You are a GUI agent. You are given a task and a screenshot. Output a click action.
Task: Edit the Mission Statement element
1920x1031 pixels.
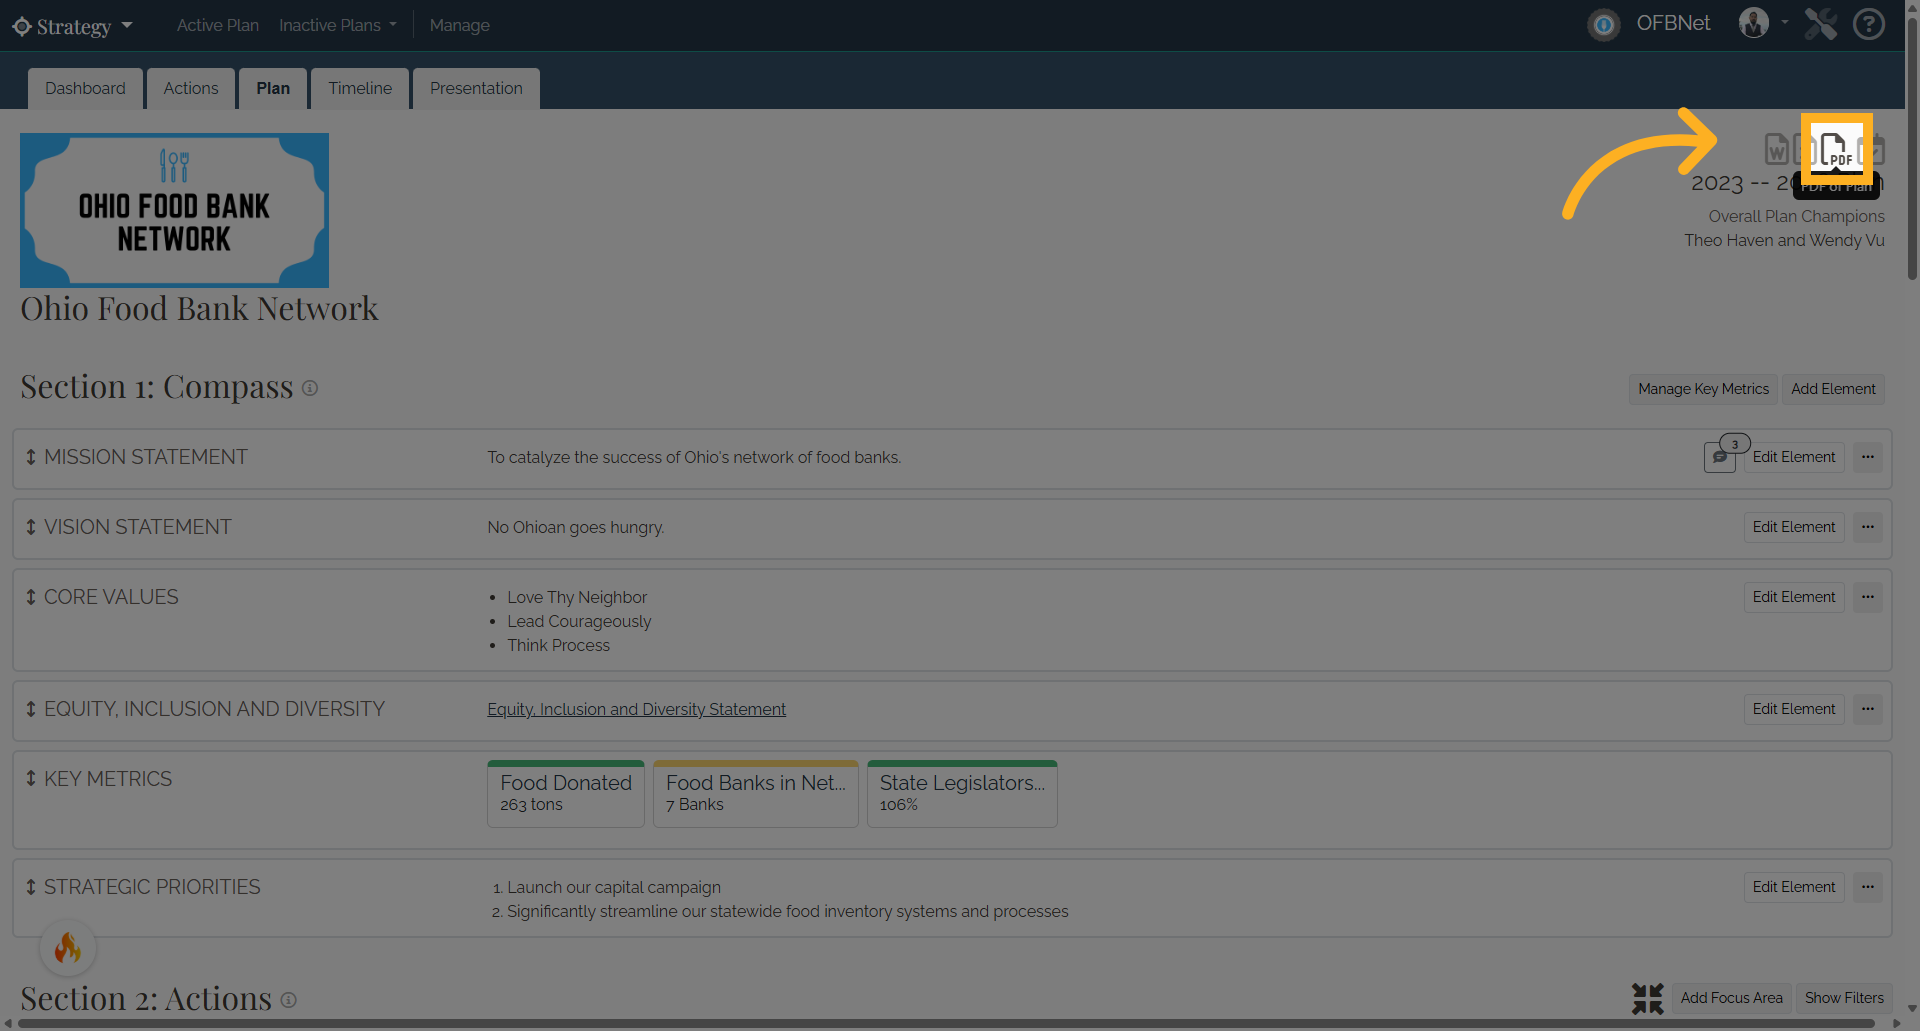[x=1794, y=457]
